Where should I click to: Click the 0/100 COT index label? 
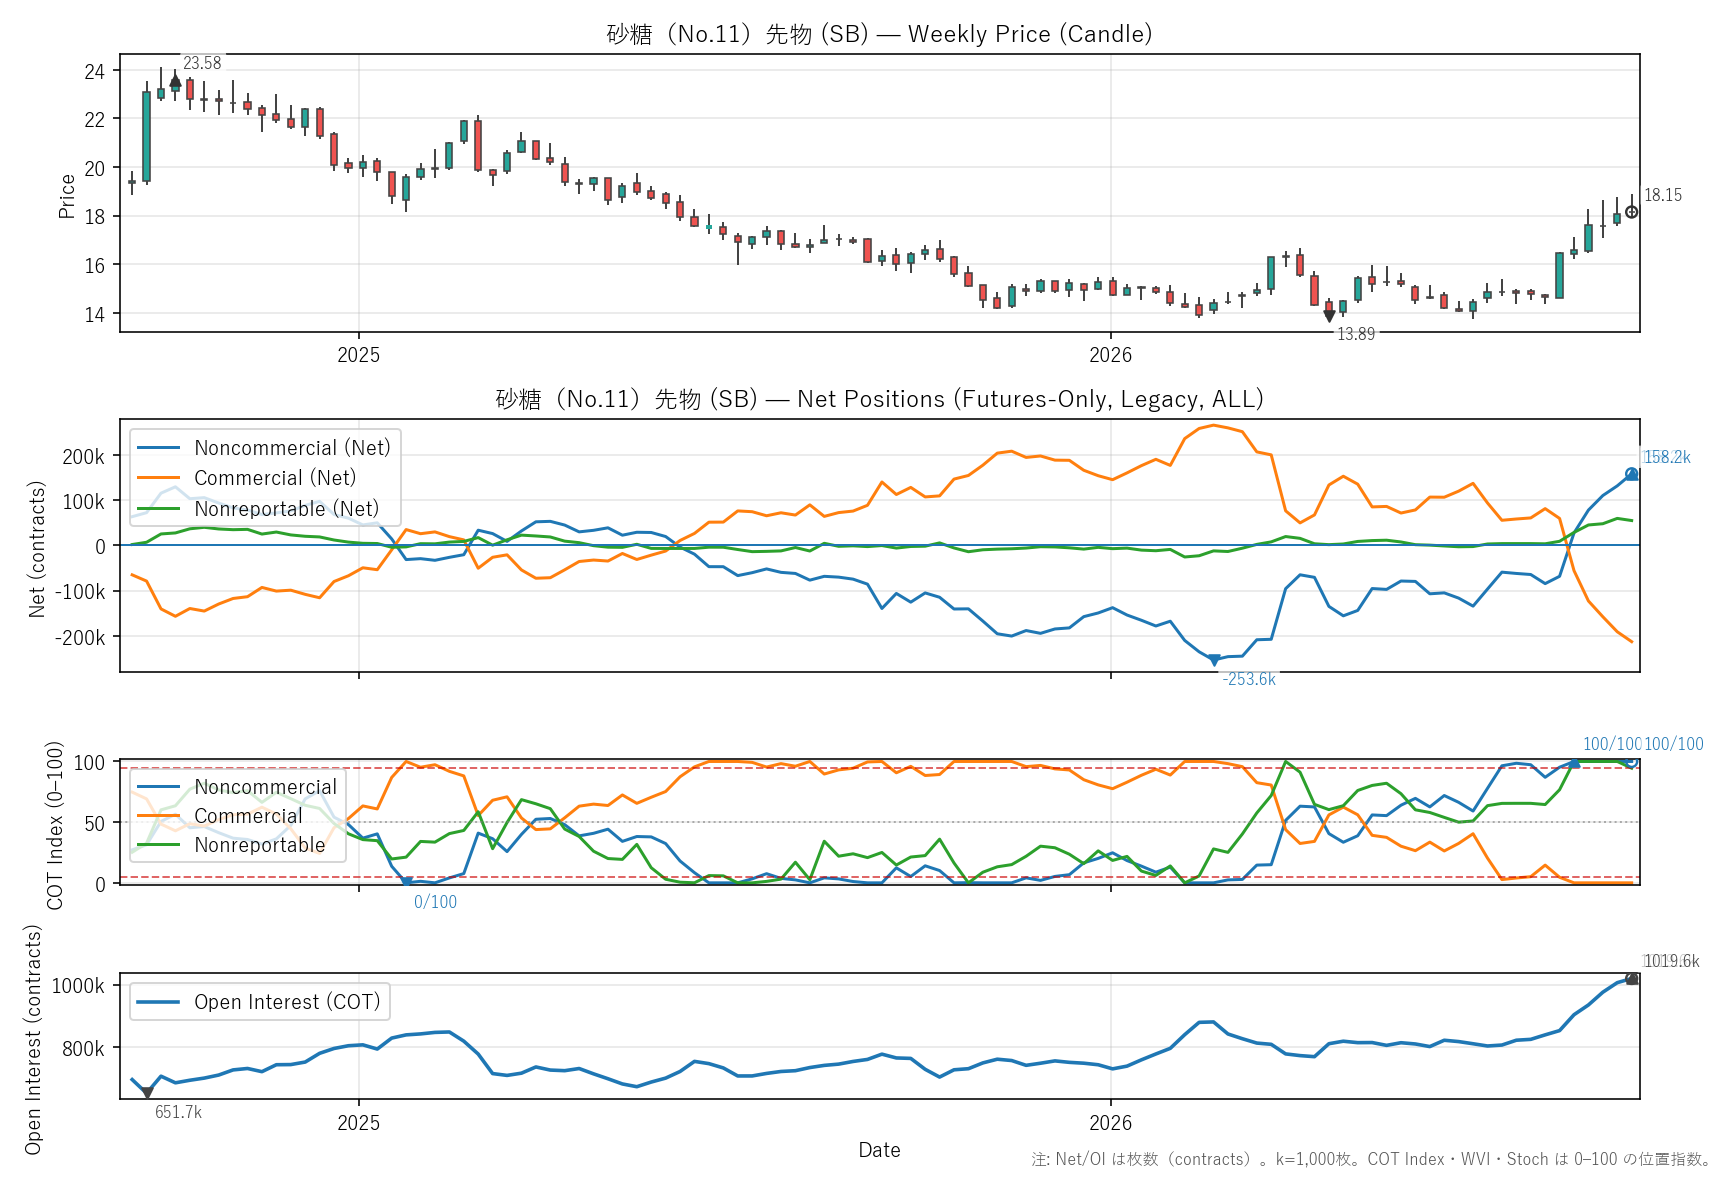435,902
